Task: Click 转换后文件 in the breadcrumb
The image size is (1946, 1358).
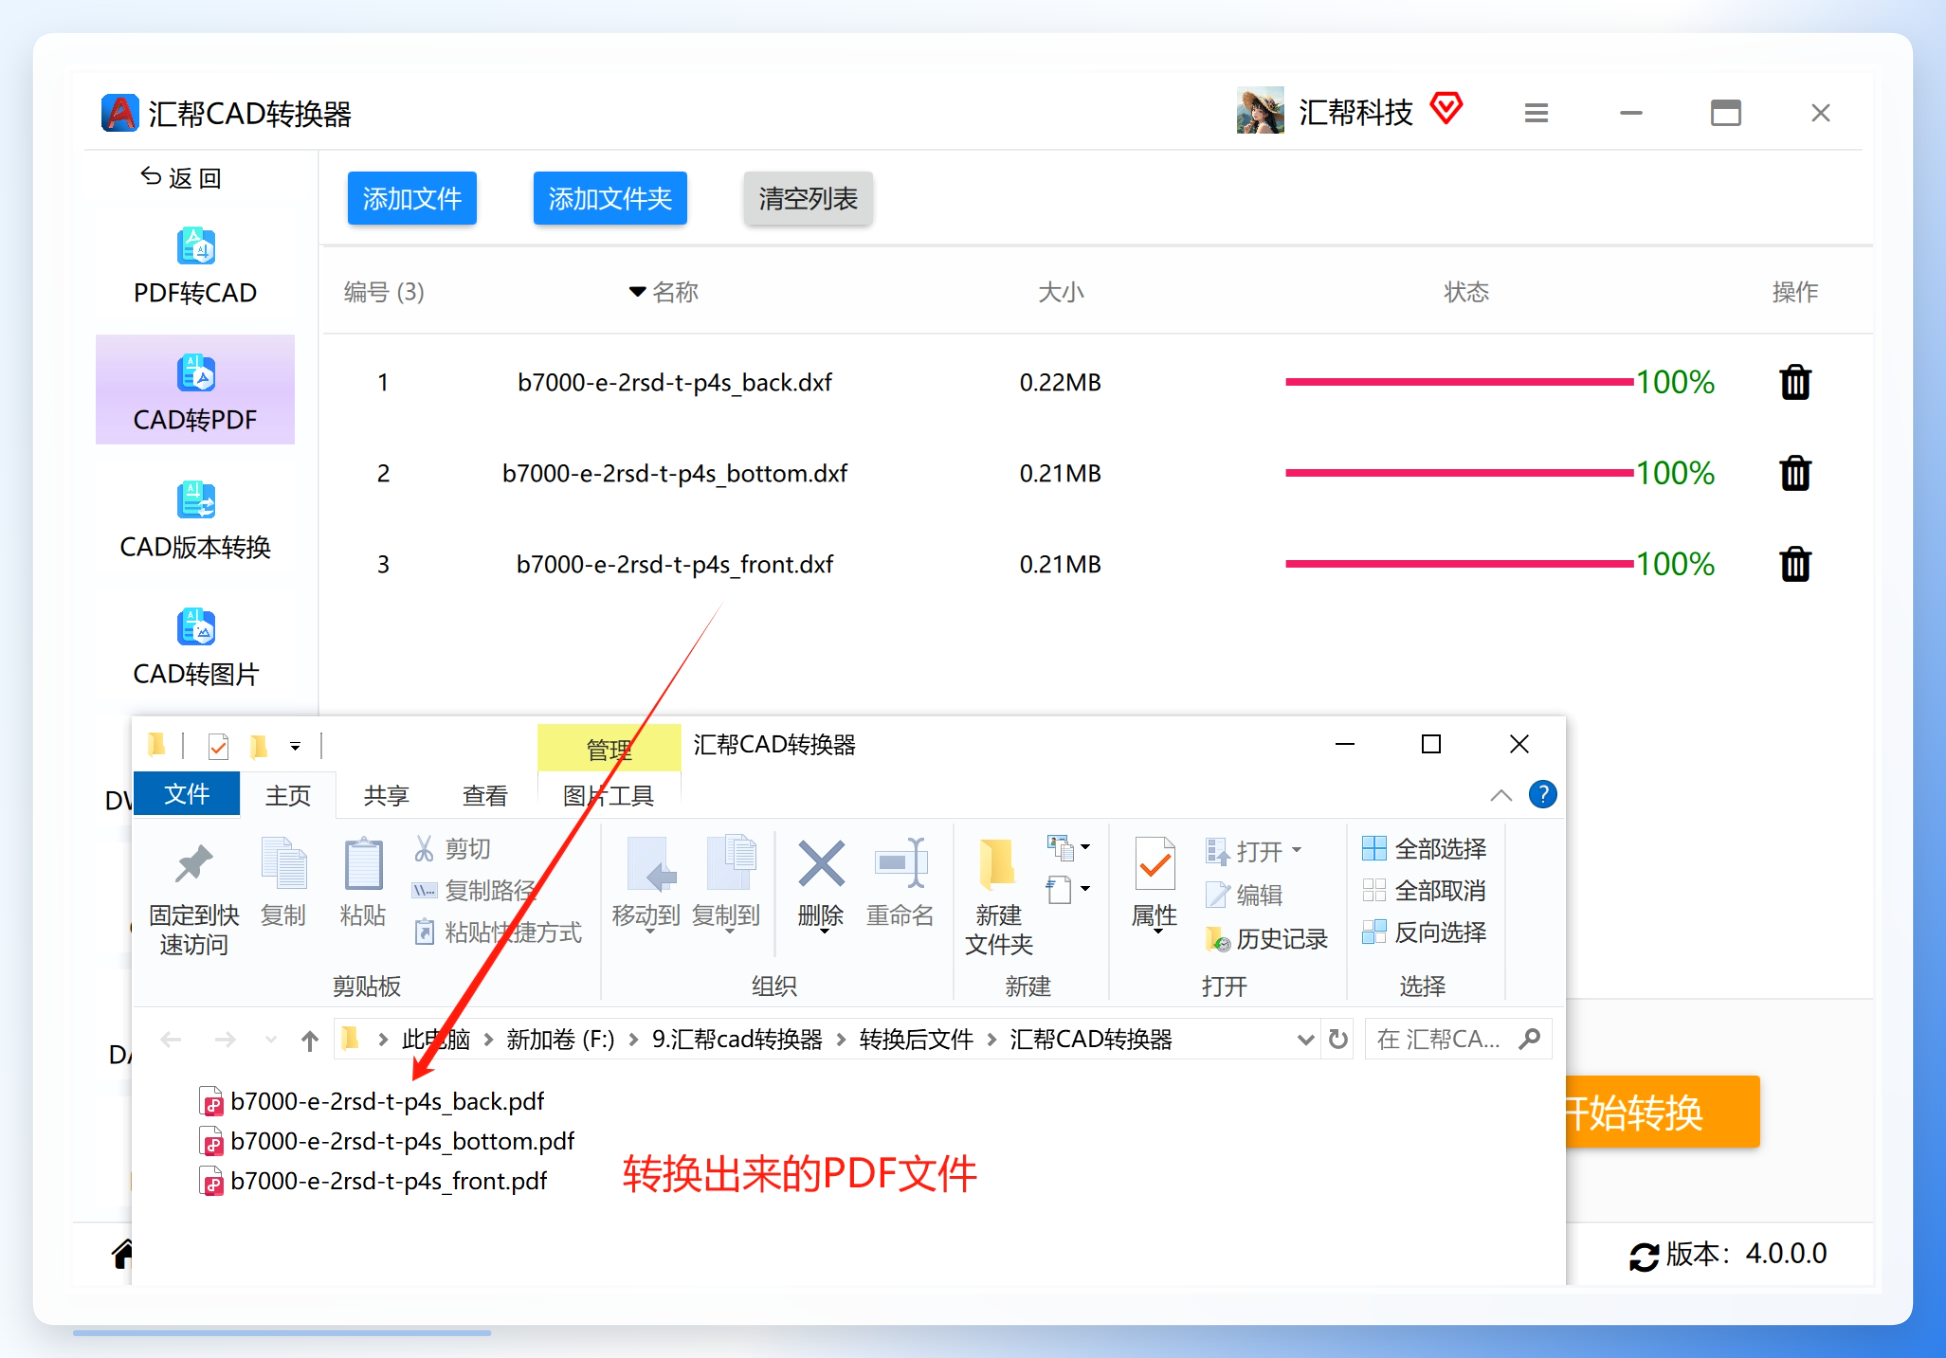Action: click(916, 1040)
